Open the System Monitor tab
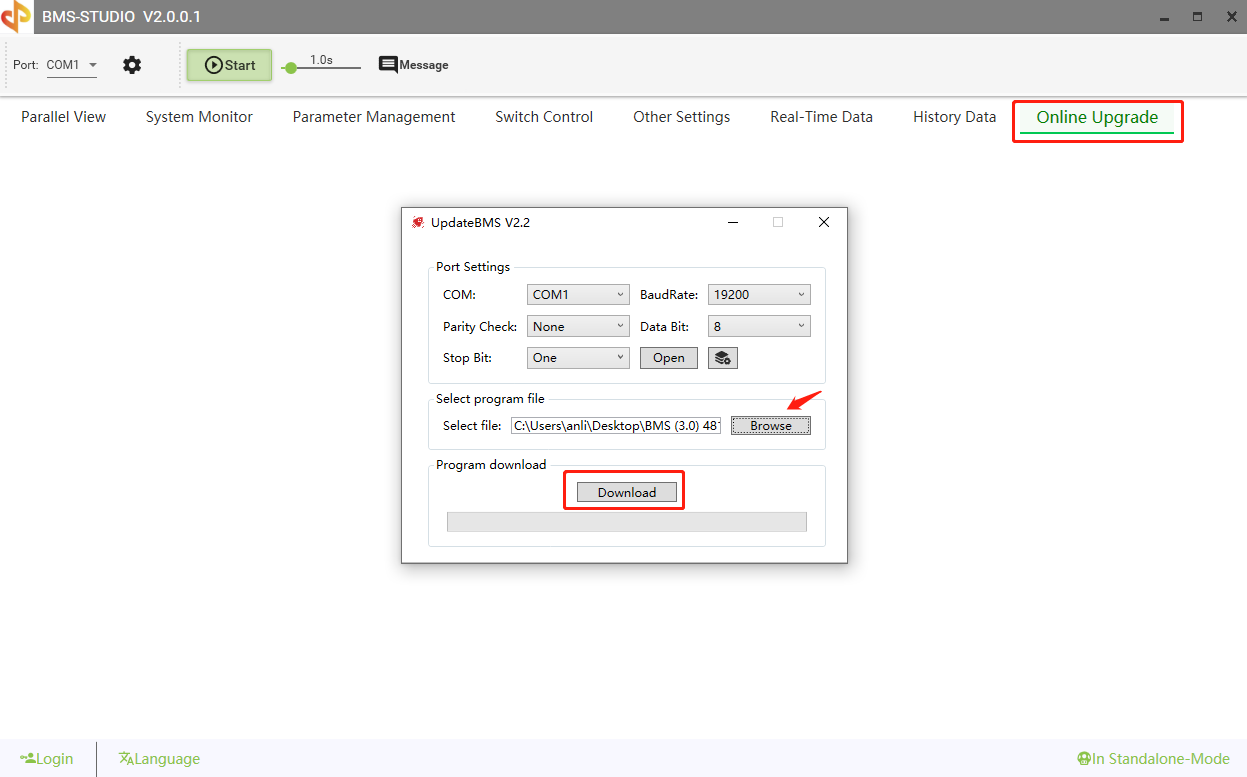 pyautogui.click(x=198, y=116)
